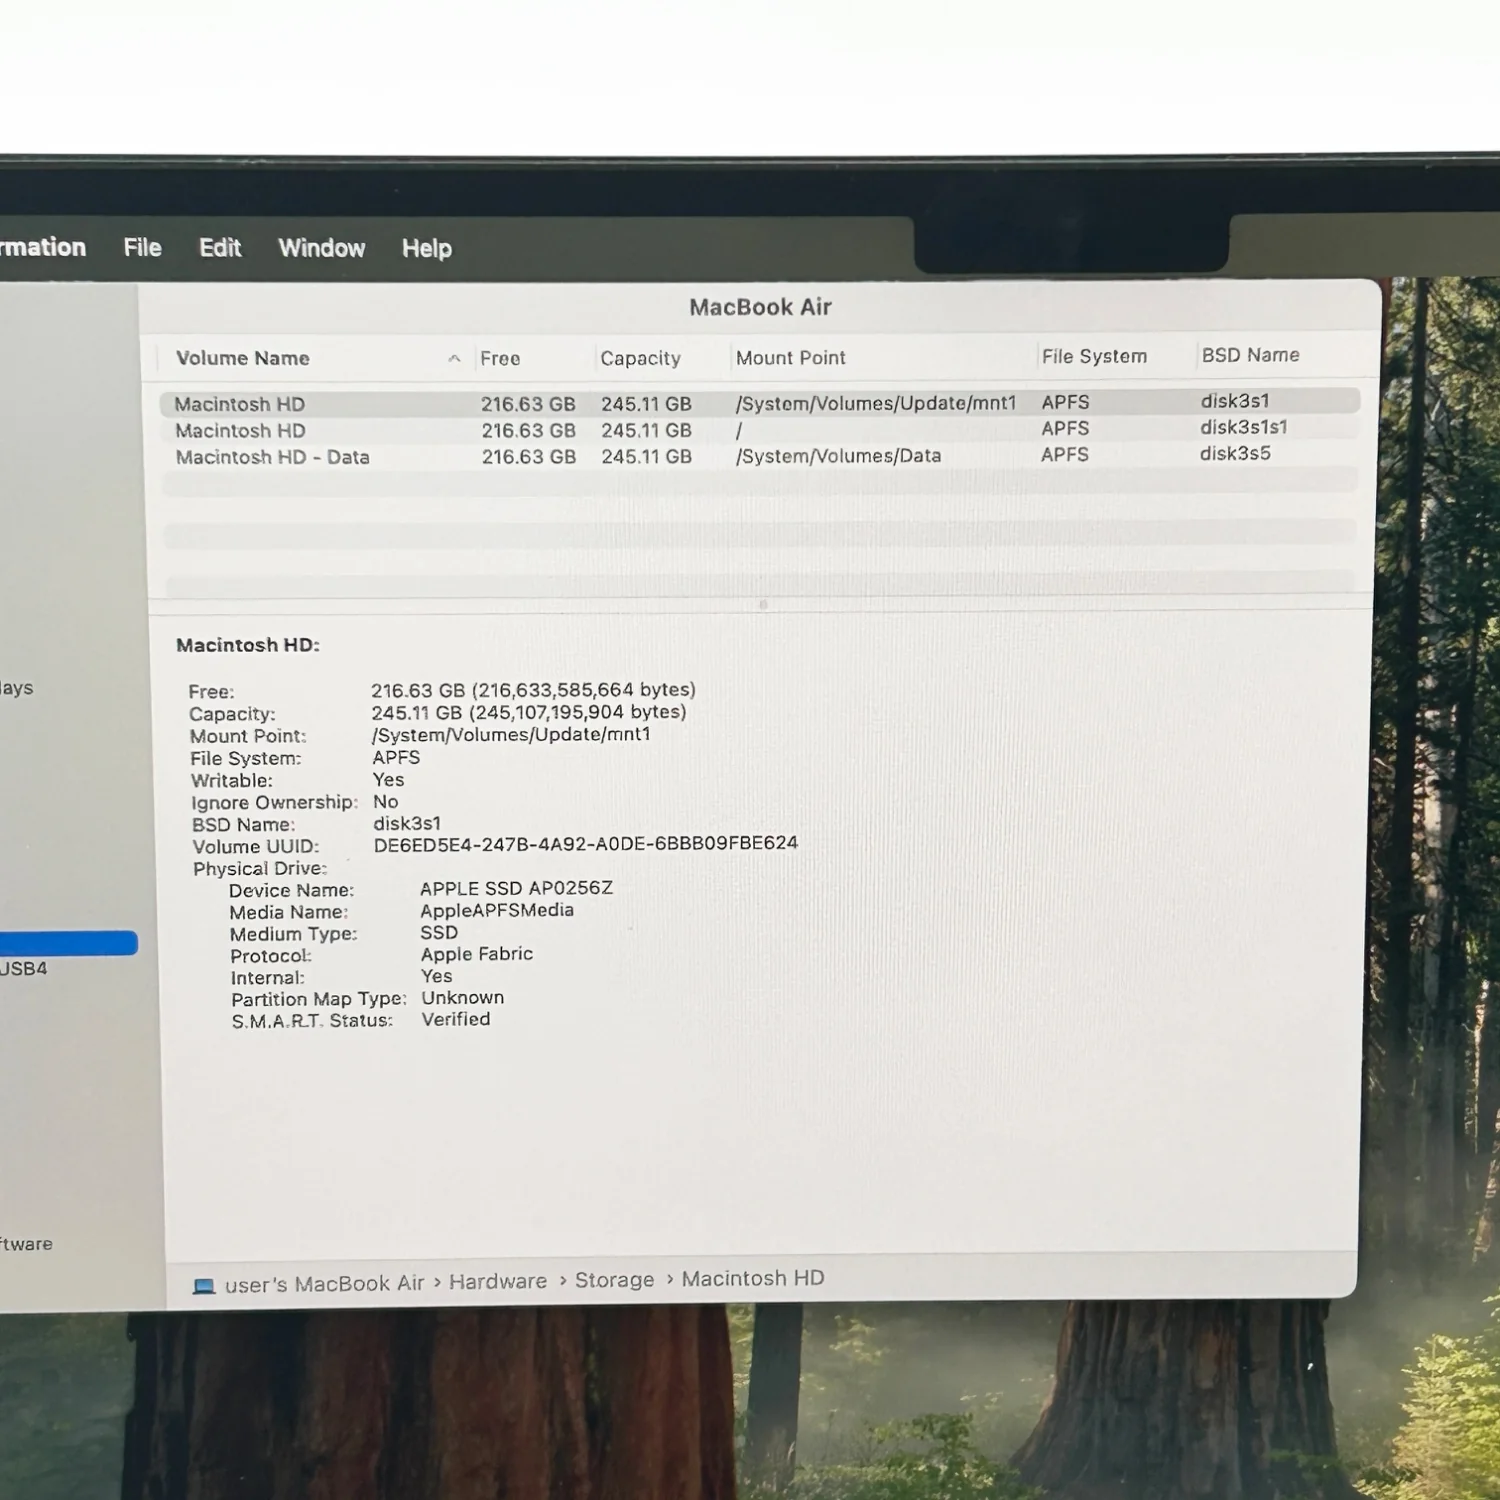
Task: Click Macintosh HD in the path bar
Action: click(x=753, y=1278)
